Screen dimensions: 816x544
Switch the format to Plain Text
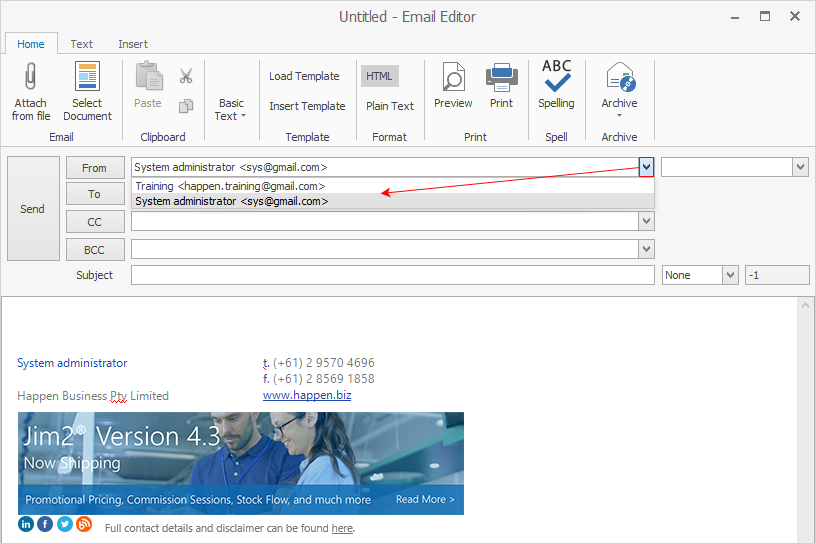coord(390,106)
